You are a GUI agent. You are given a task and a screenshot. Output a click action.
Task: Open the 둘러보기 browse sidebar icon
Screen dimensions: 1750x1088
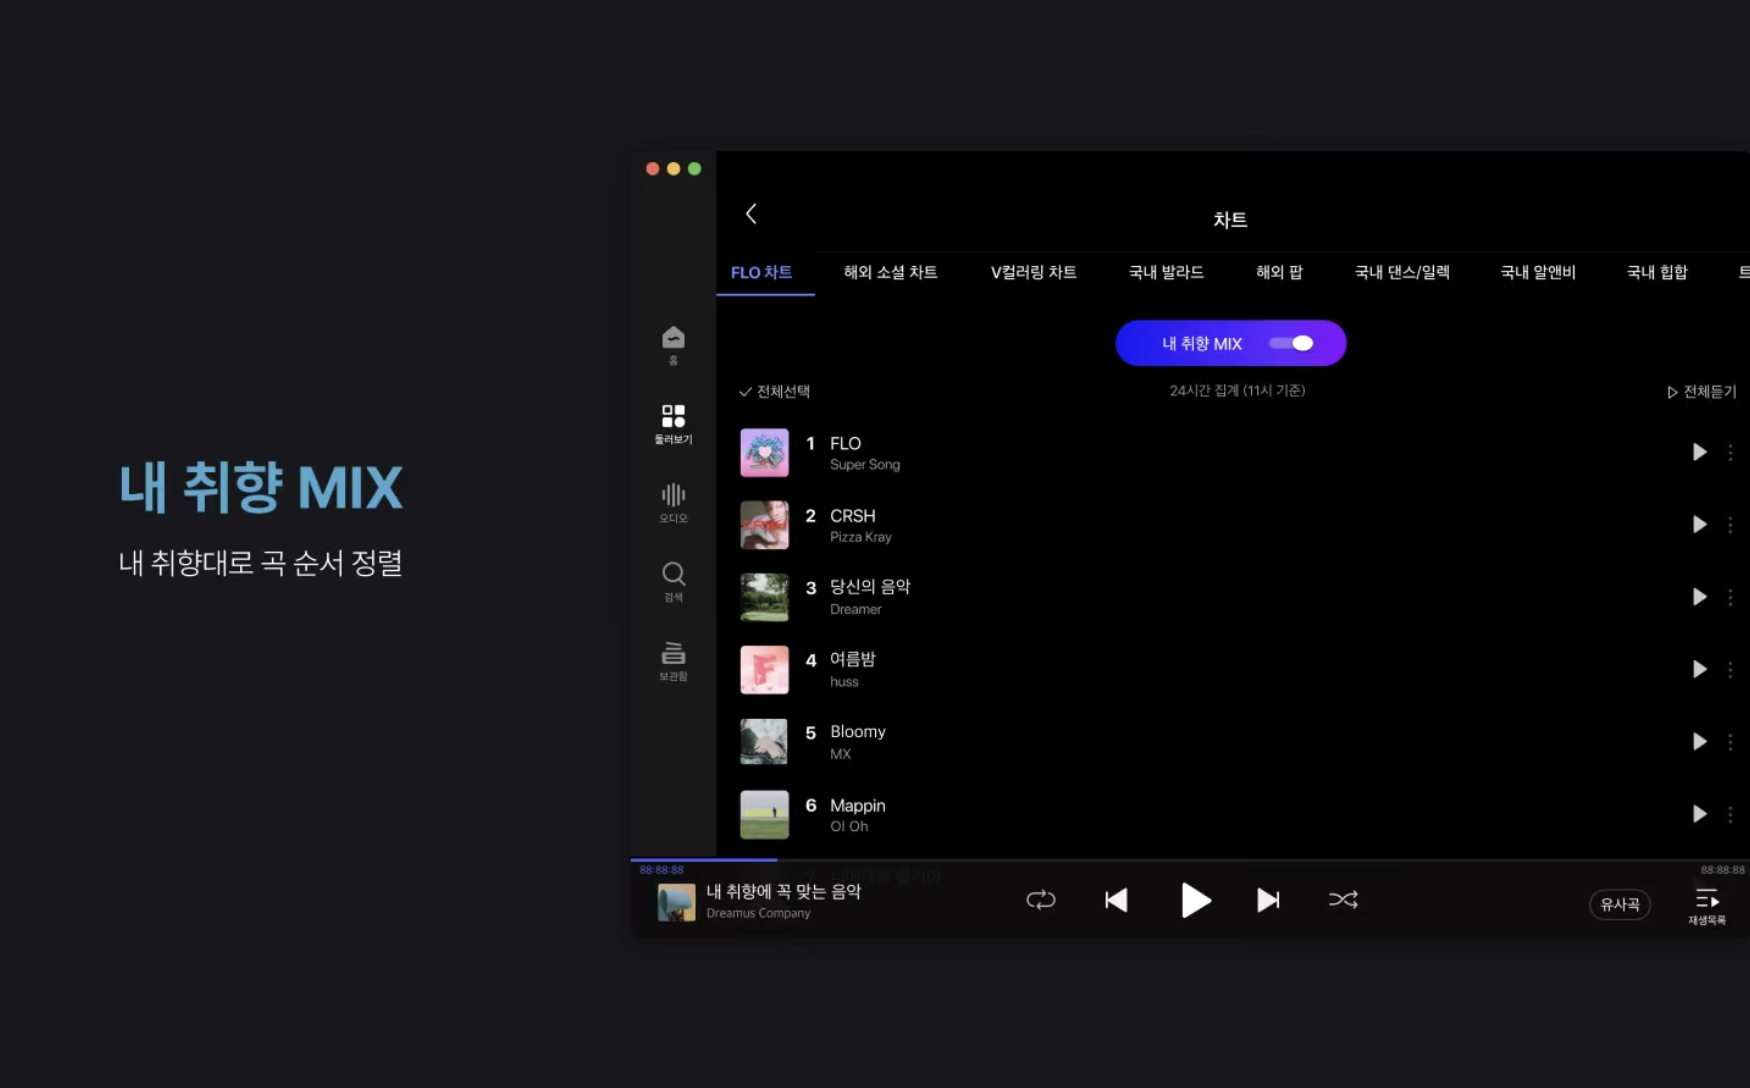tap(673, 424)
